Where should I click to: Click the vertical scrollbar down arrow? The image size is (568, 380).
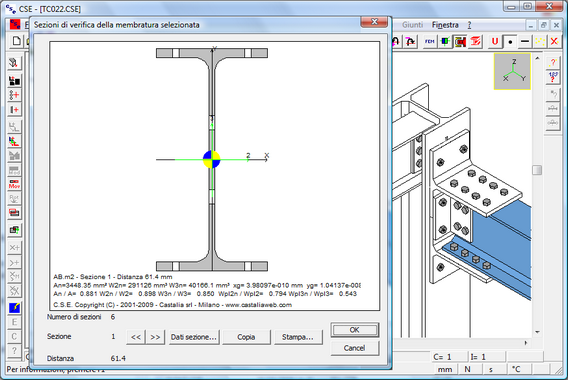click(x=537, y=332)
